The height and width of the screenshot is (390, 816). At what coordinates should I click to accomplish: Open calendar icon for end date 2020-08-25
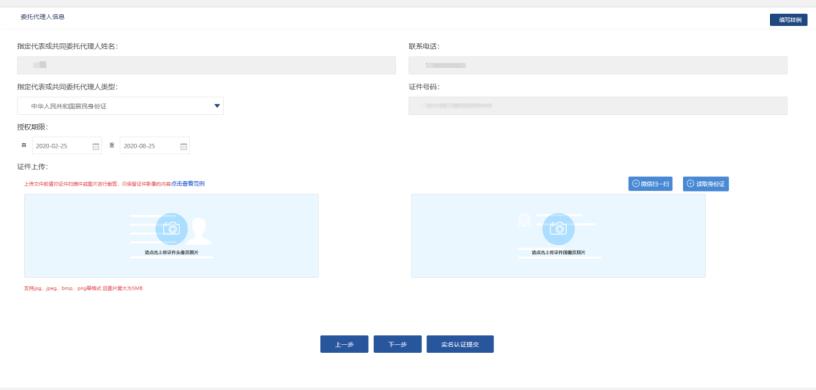183,146
